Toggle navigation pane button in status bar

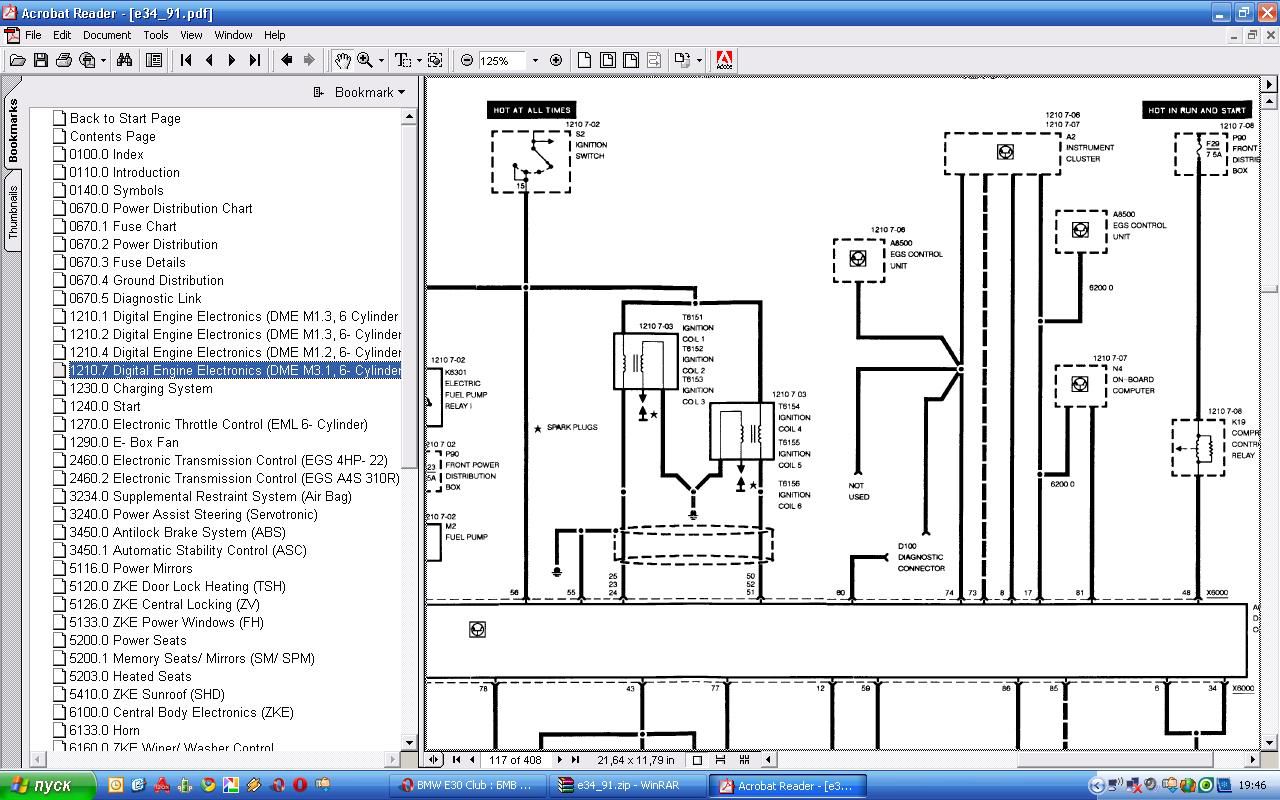tap(434, 760)
